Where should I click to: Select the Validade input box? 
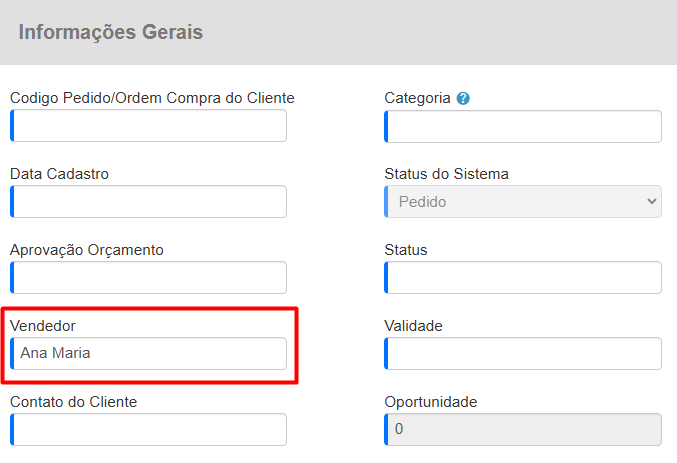tap(523, 353)
